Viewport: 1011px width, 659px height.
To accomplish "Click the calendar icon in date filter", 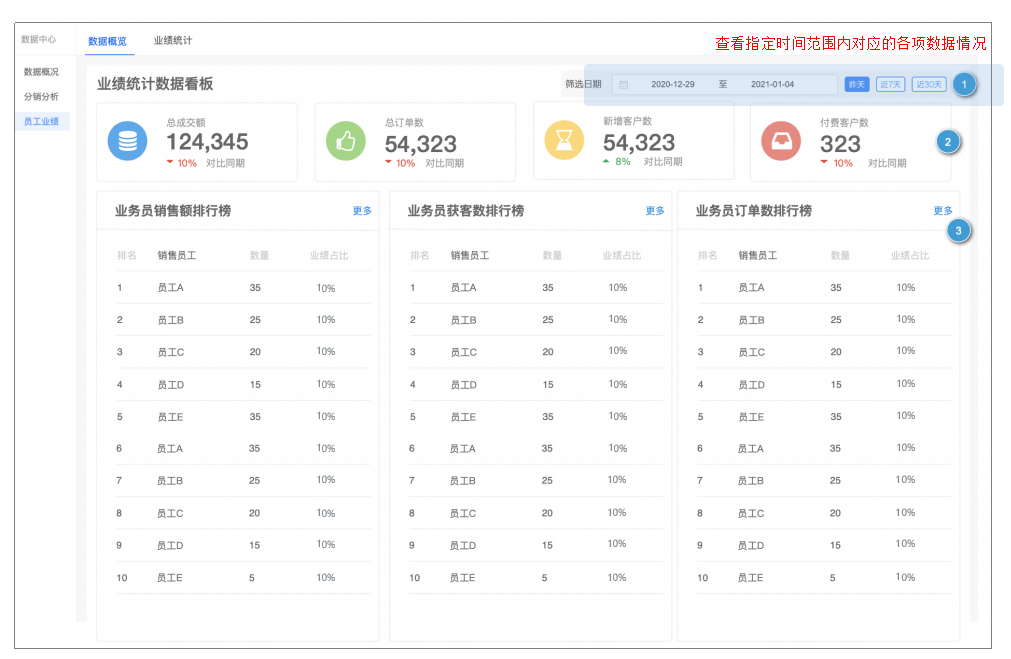I will pyautogui.click(x=623, y=85).
